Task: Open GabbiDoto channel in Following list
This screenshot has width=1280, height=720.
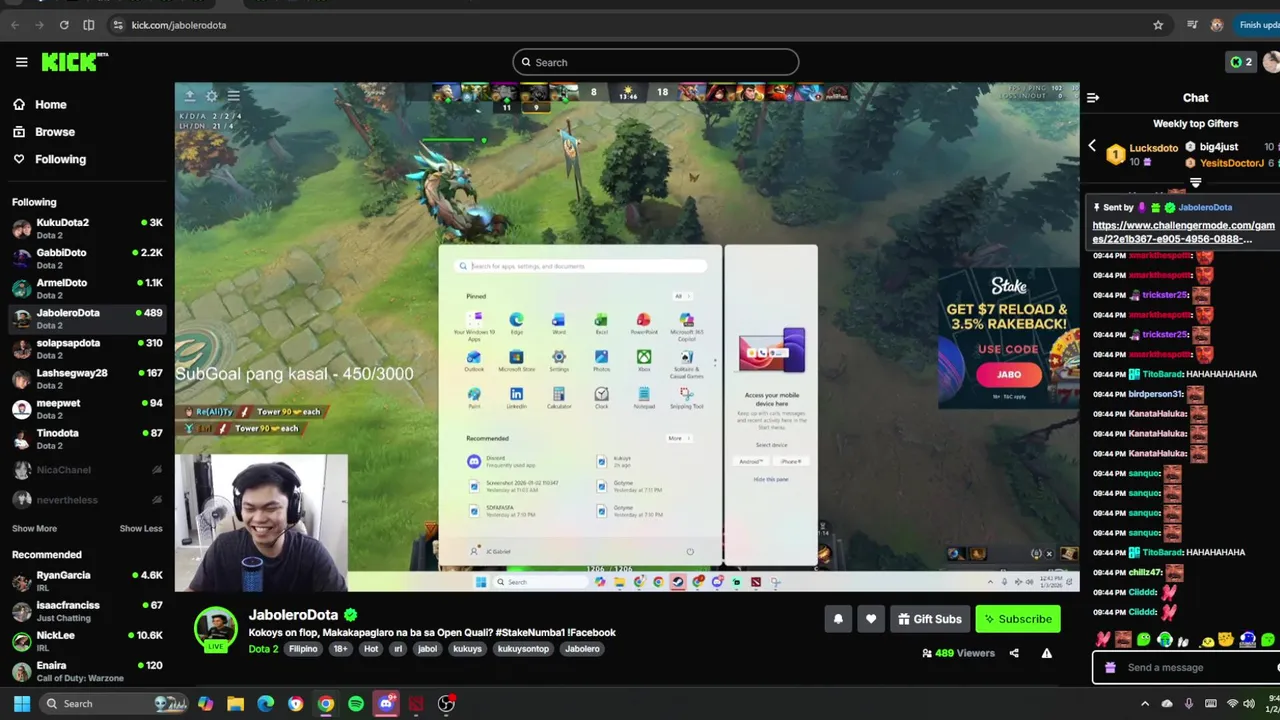Action: (87, 258)
